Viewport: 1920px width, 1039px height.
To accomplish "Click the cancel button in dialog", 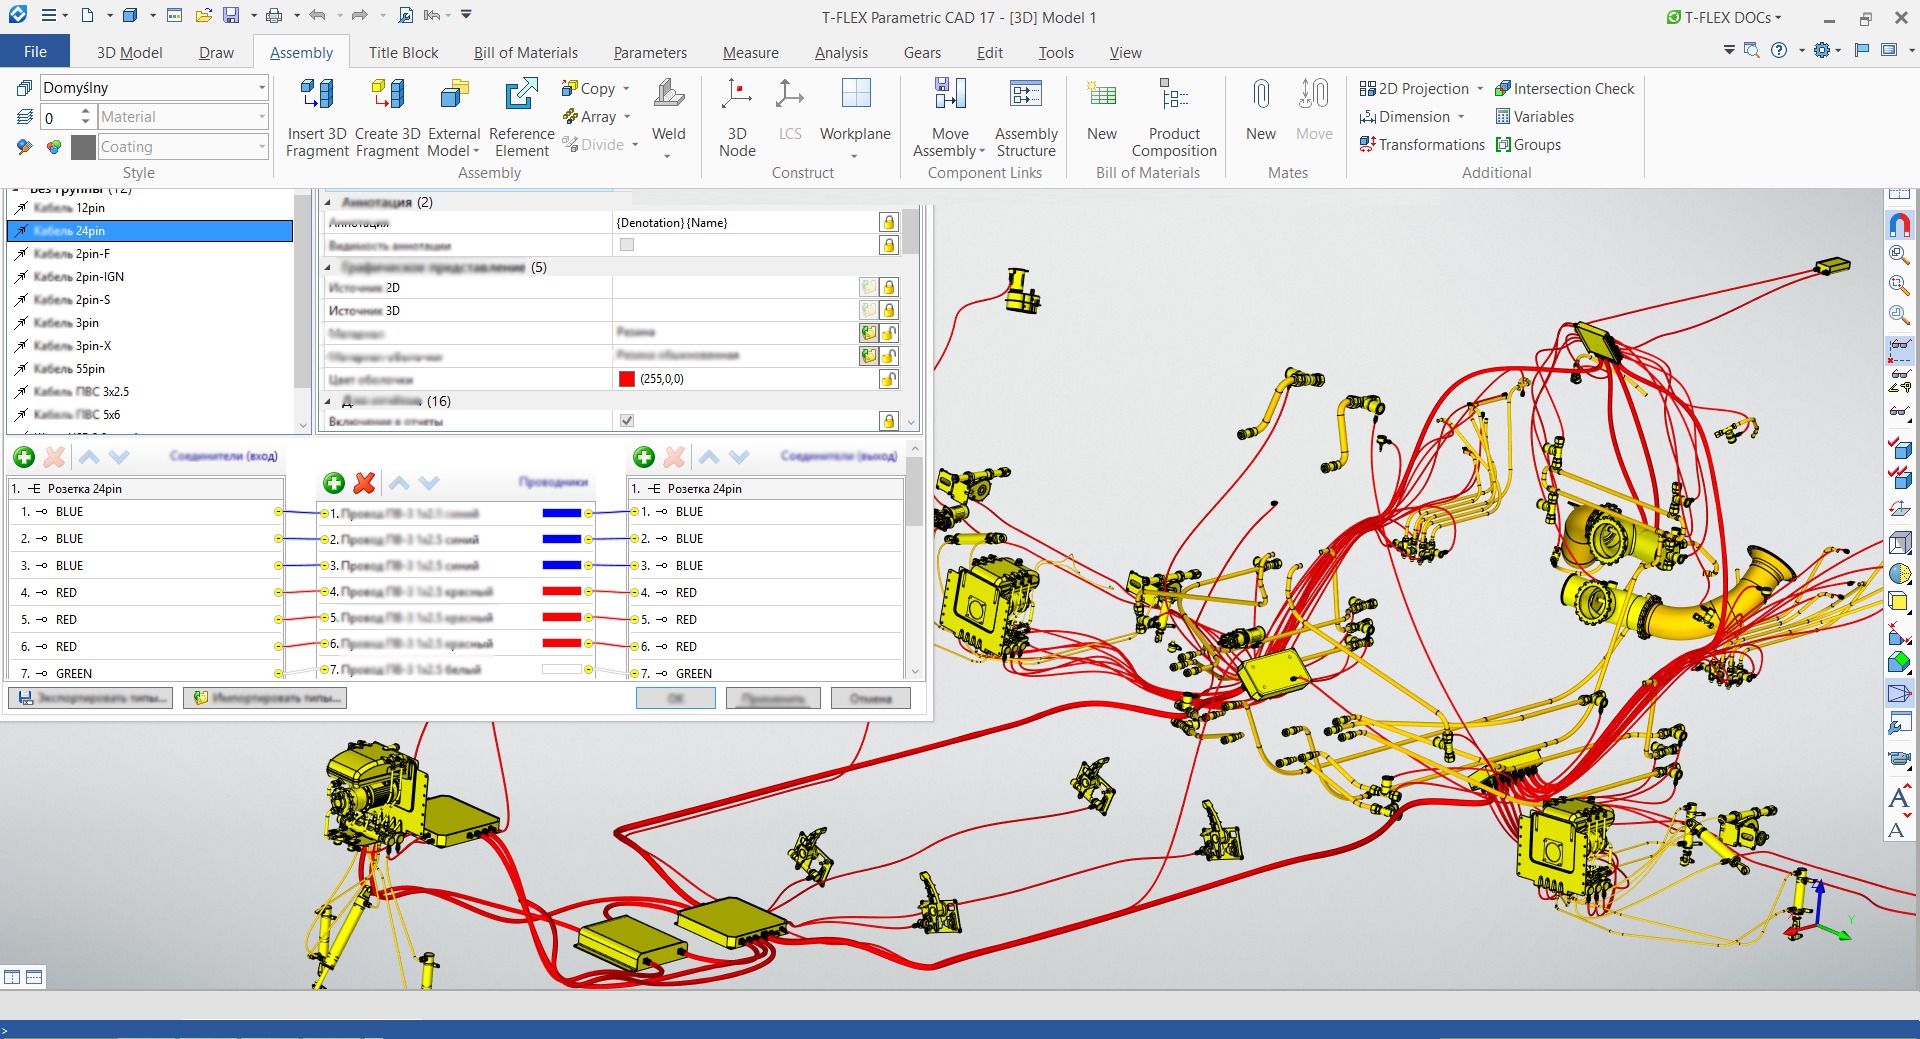I will click(870, 698).
